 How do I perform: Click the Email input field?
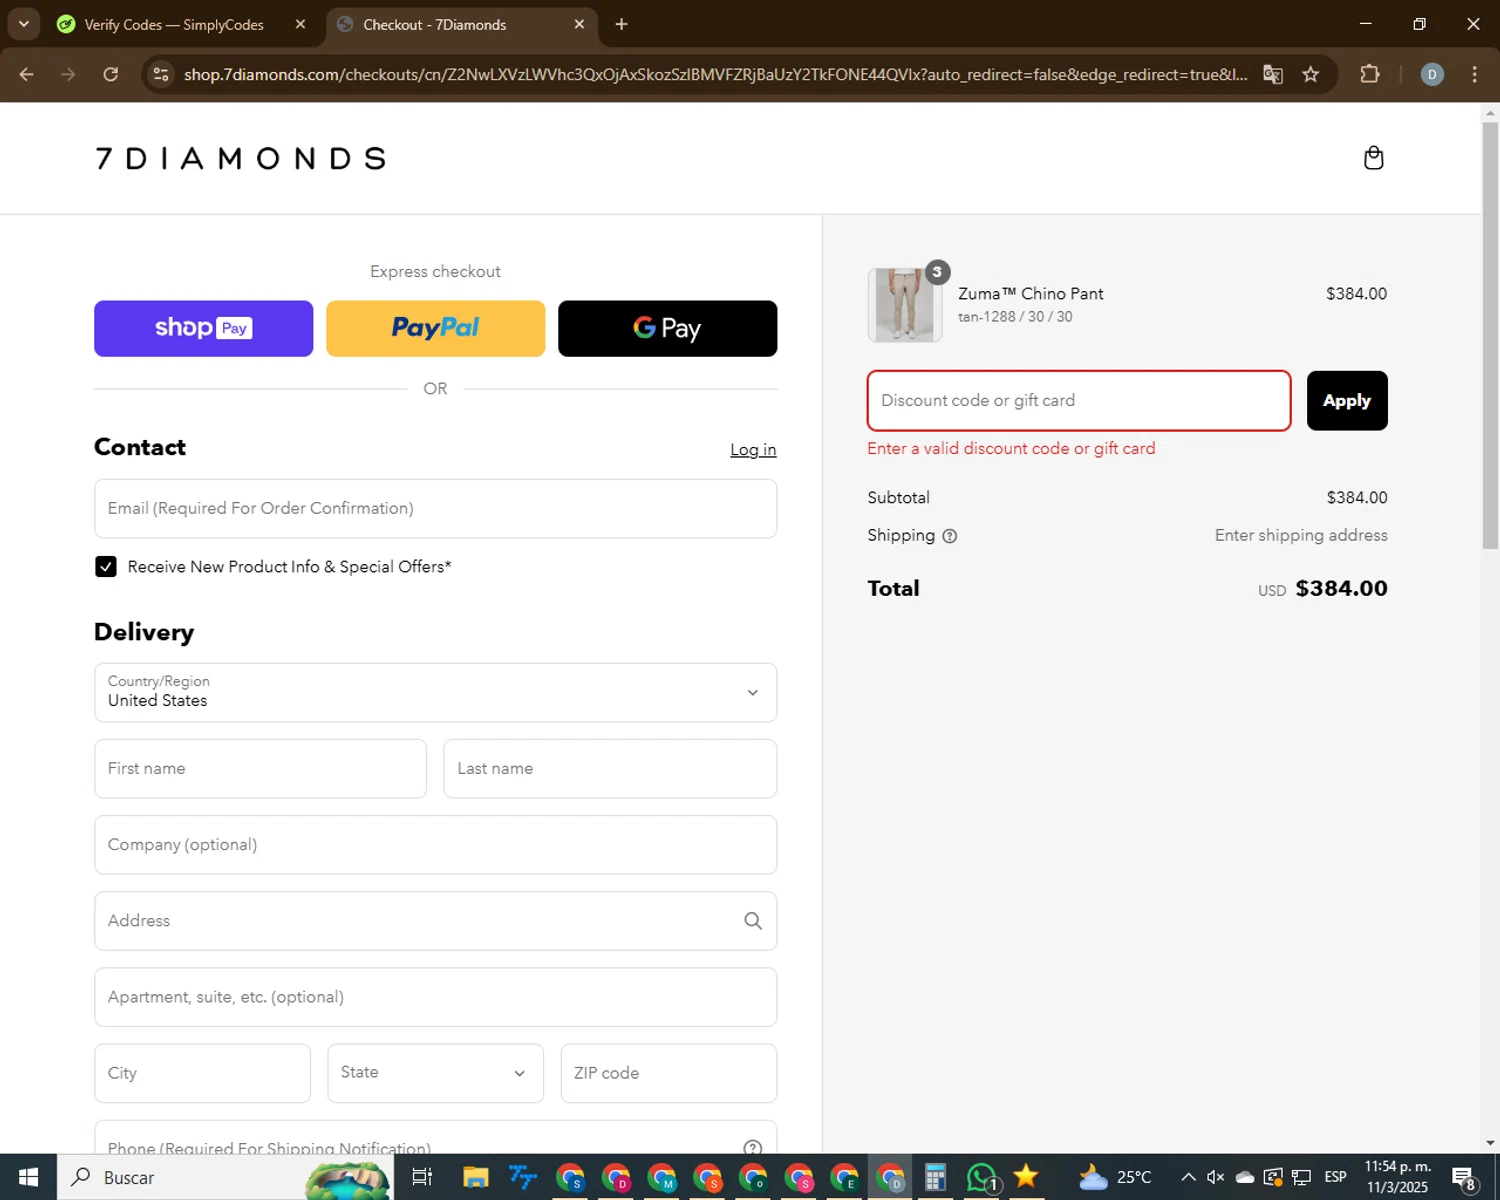(435, 508)
